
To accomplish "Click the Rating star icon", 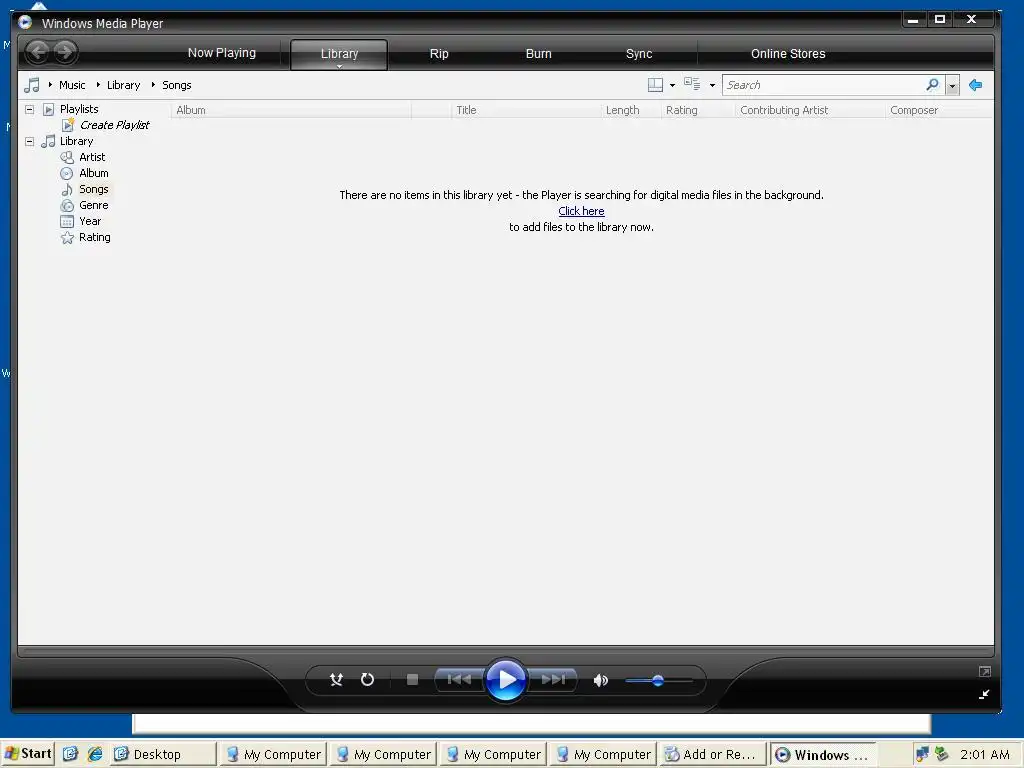I will pyautogui.click(x=67, y=237).
